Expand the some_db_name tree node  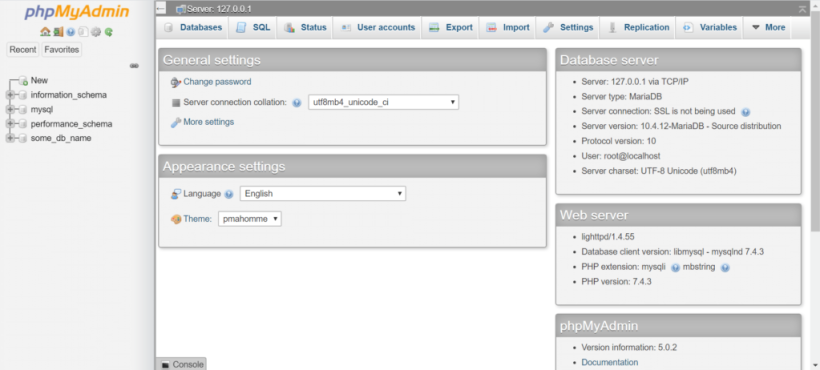click(9, 138)
